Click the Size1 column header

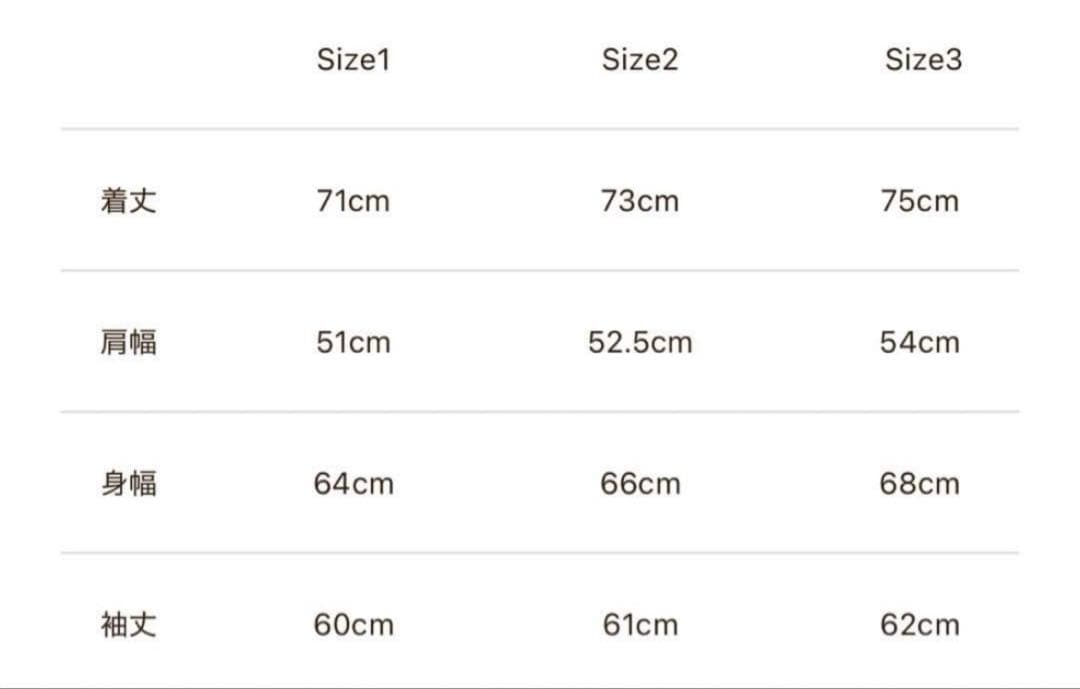coord(353,60)
